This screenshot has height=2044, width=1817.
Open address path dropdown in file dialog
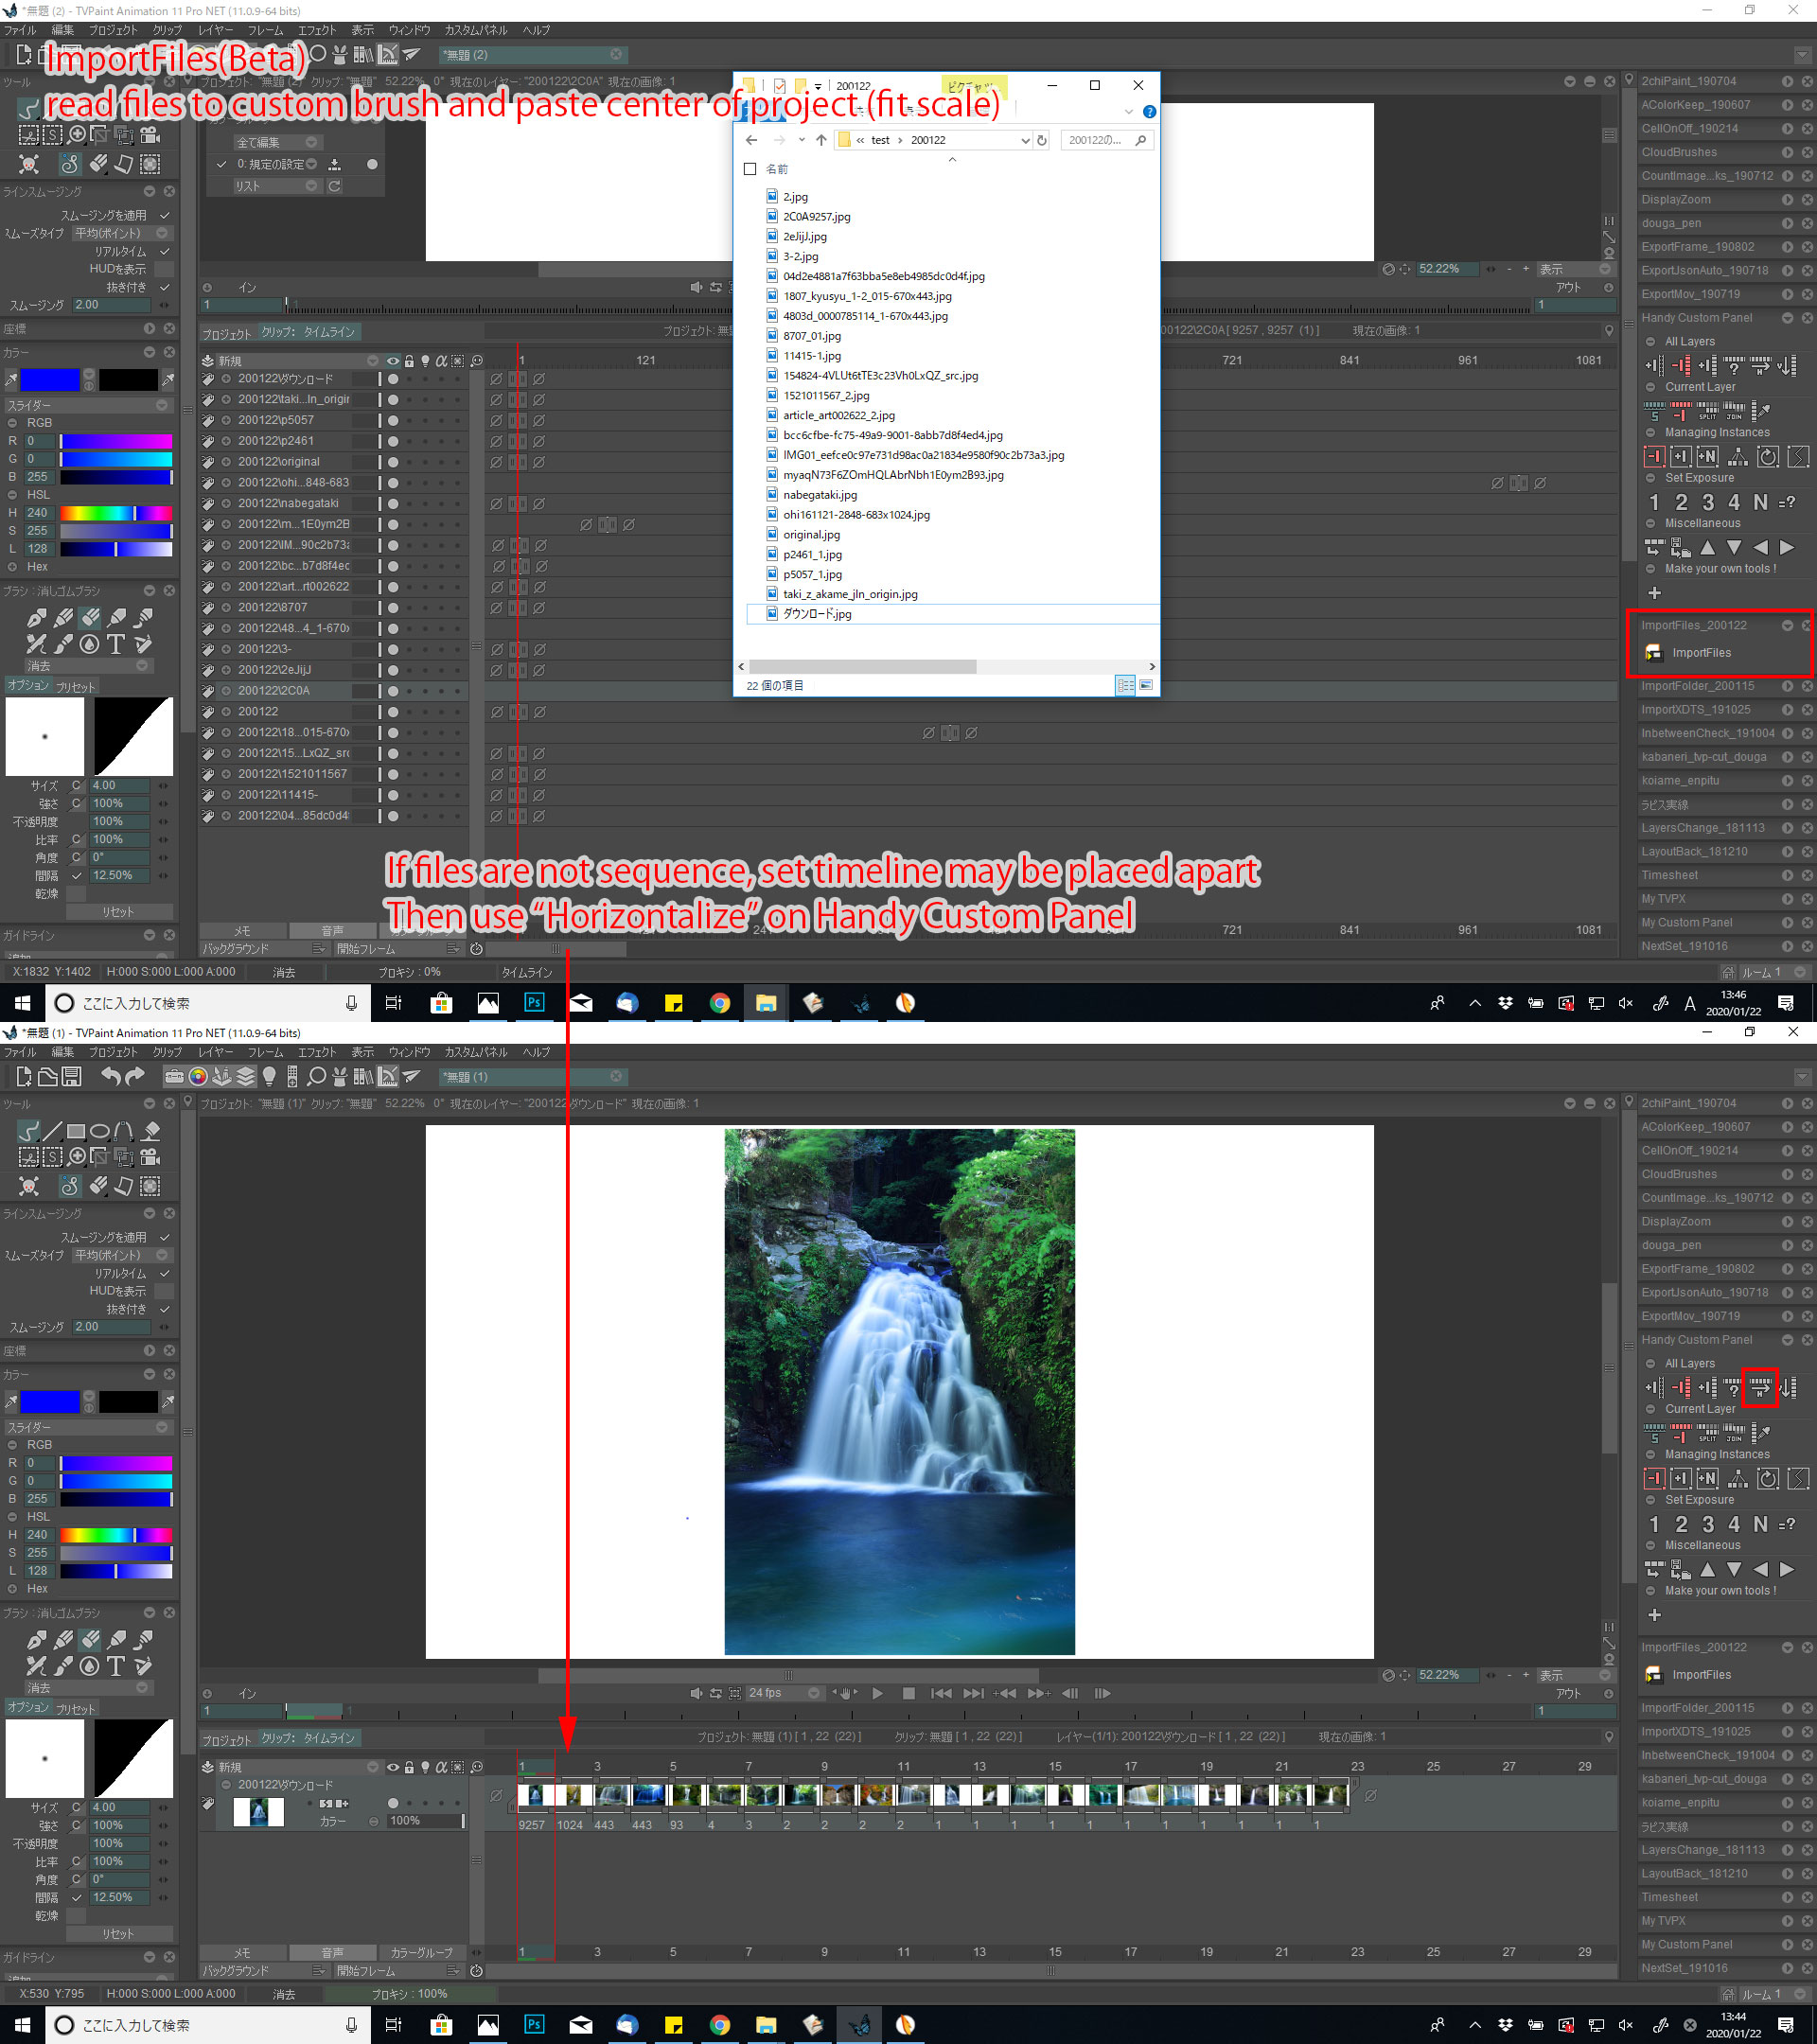[1025, 140]
